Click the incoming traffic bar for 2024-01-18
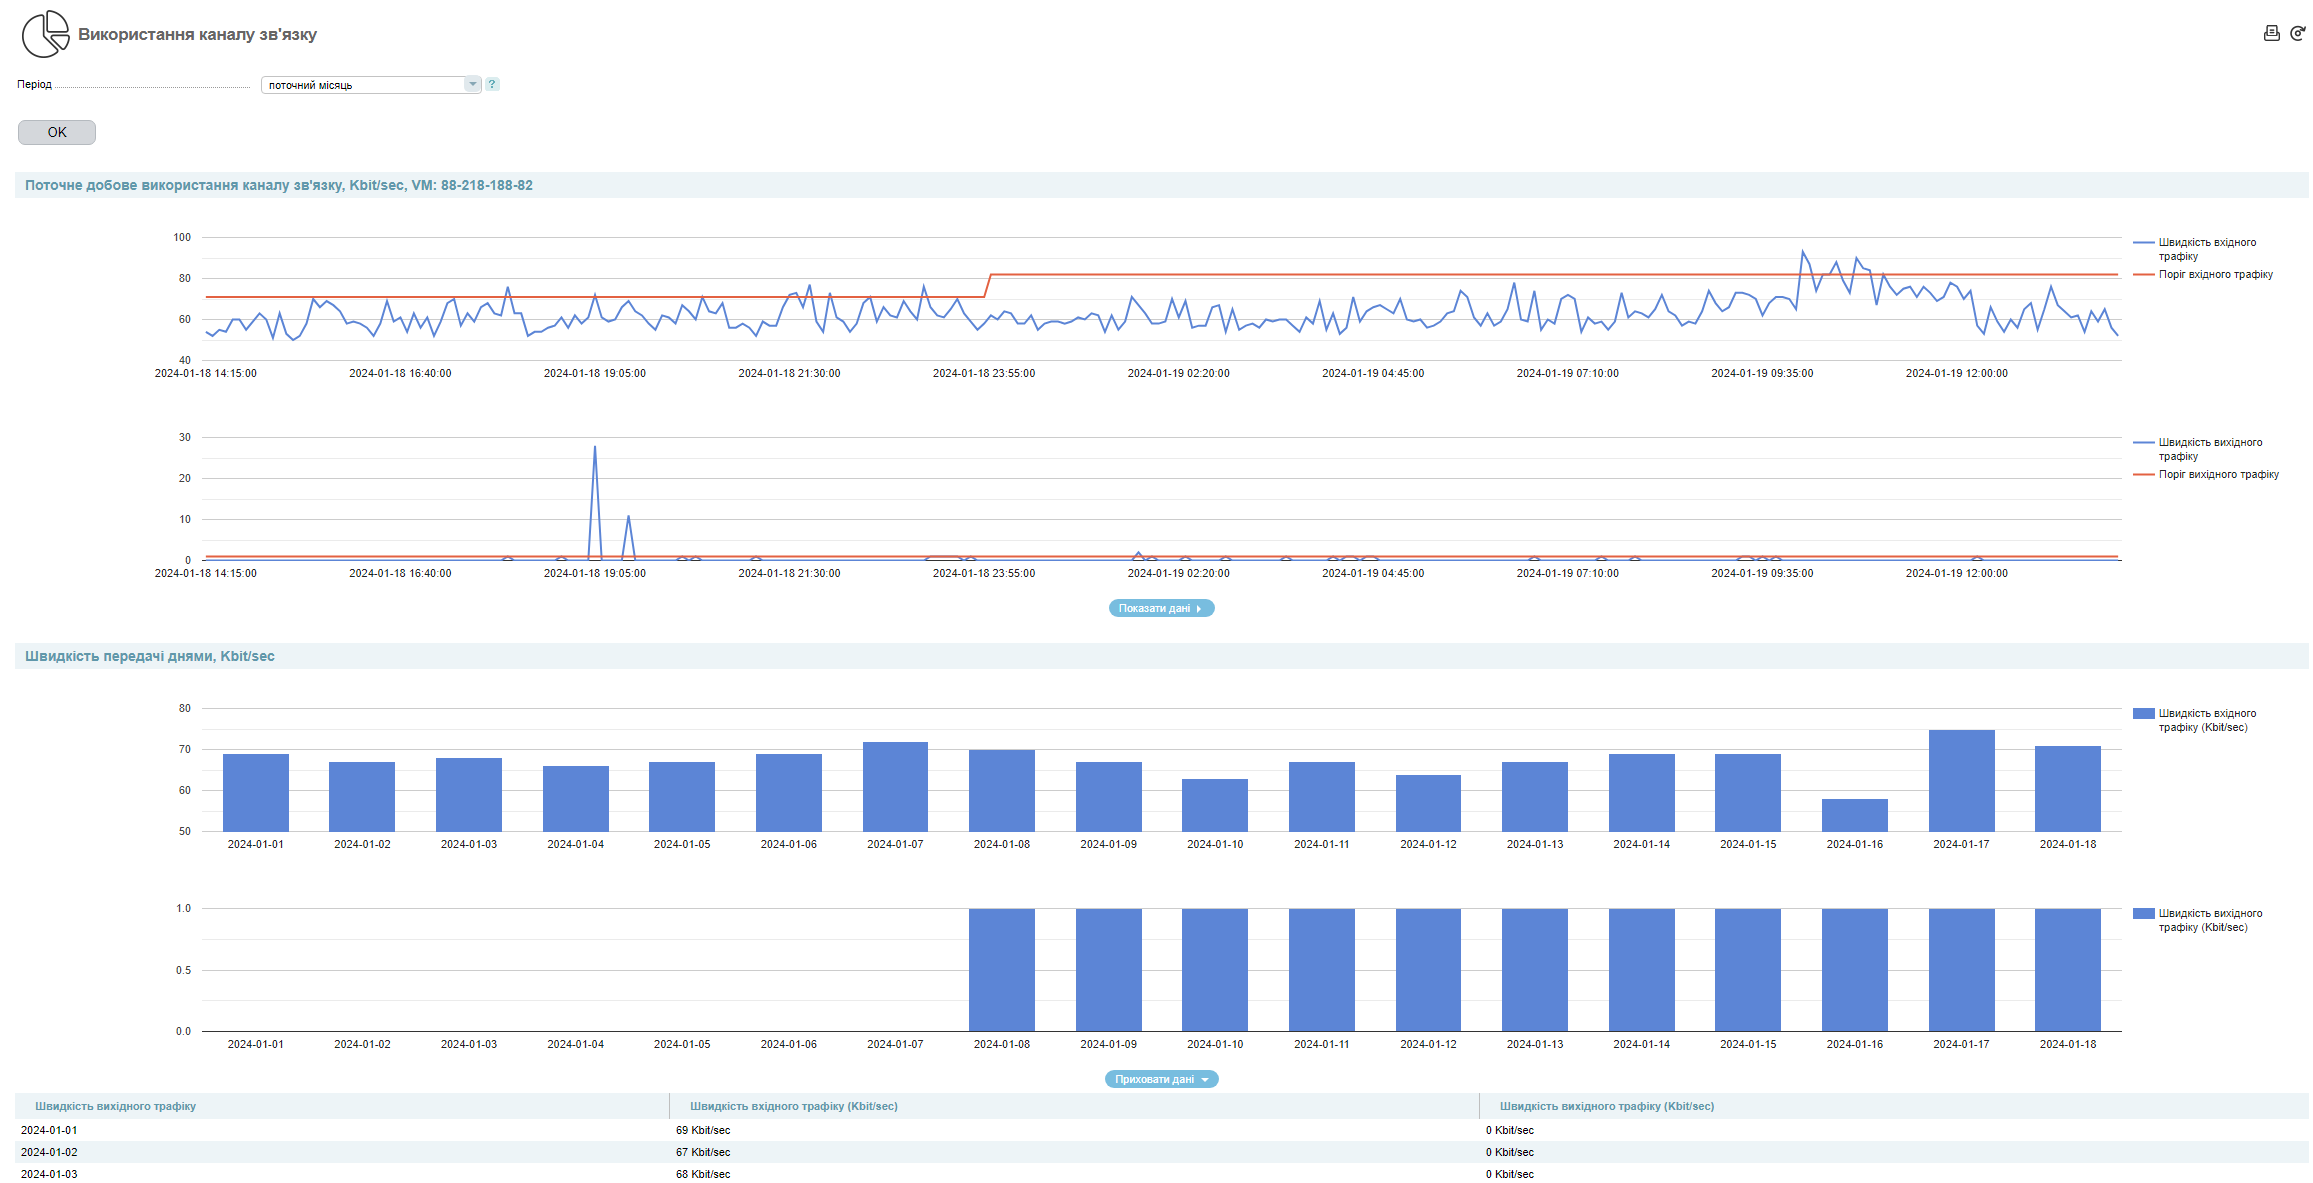 pyautogui.click(x=2068, y=788)
